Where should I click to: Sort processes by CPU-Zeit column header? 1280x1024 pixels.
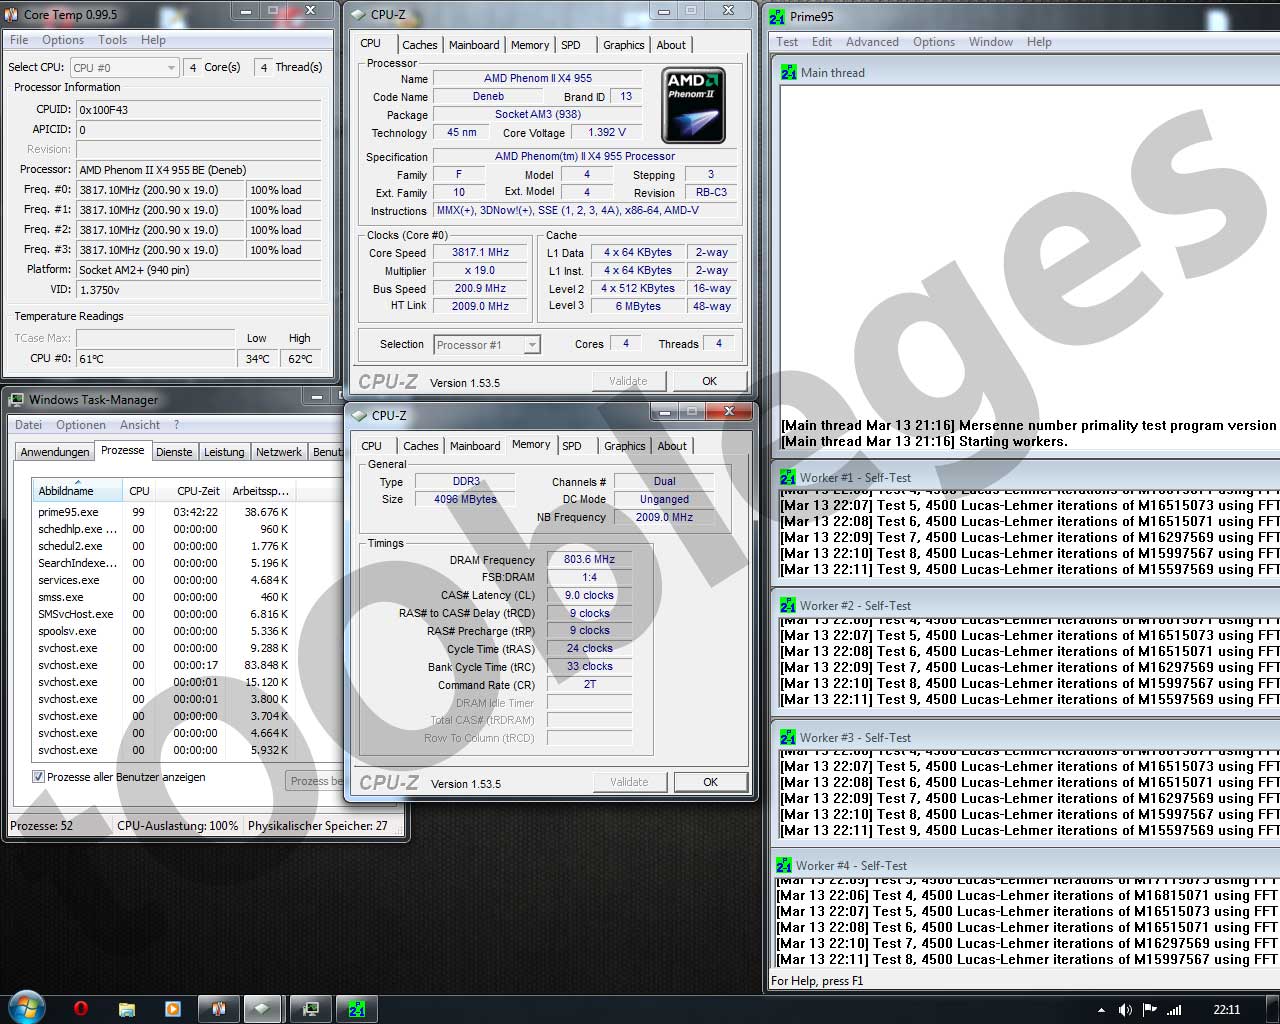point(191,491)
